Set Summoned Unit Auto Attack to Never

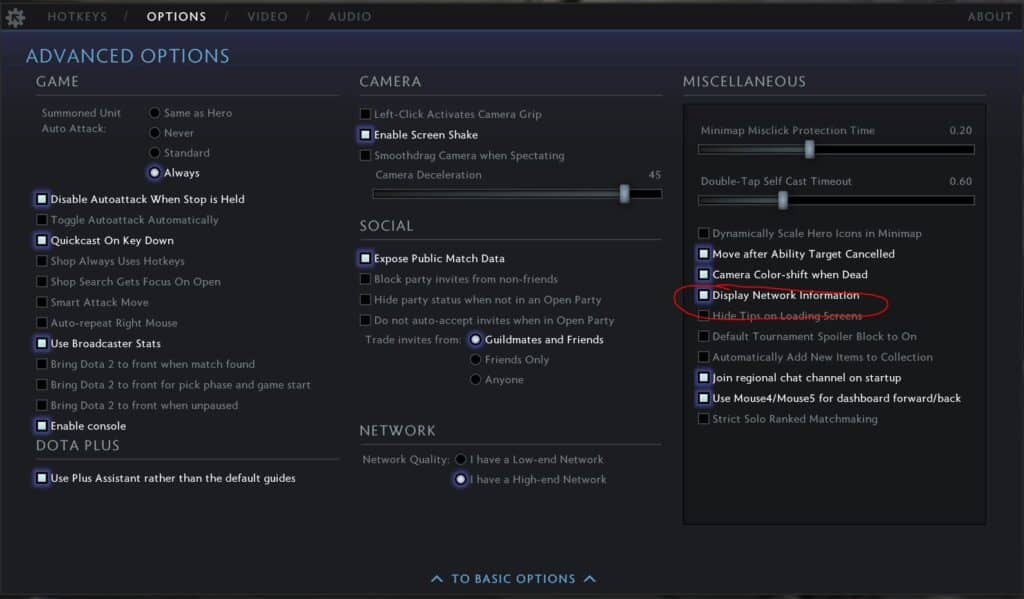tap(155, 132)
